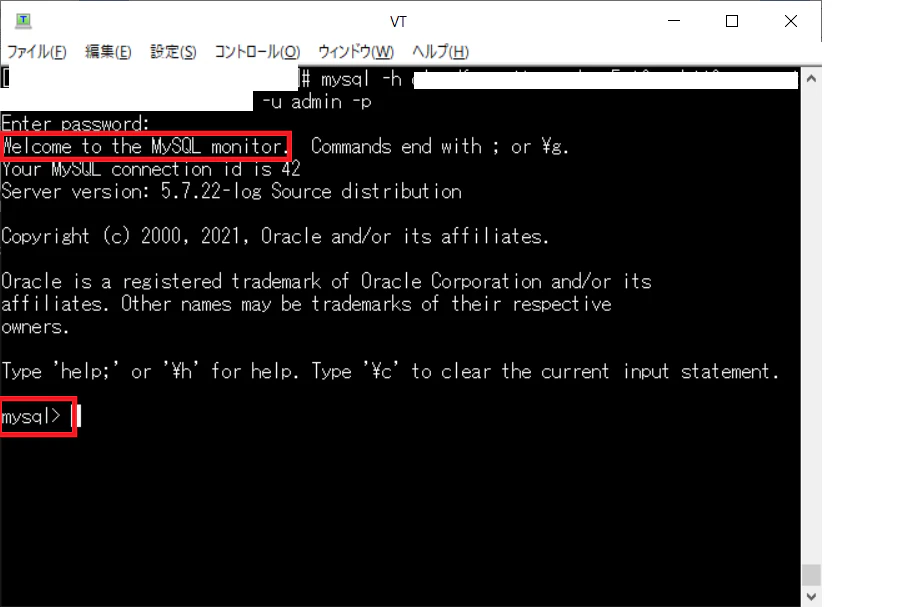
Task: Click the VT window title text
Action: pyautogui.click(x=398, y=22)
